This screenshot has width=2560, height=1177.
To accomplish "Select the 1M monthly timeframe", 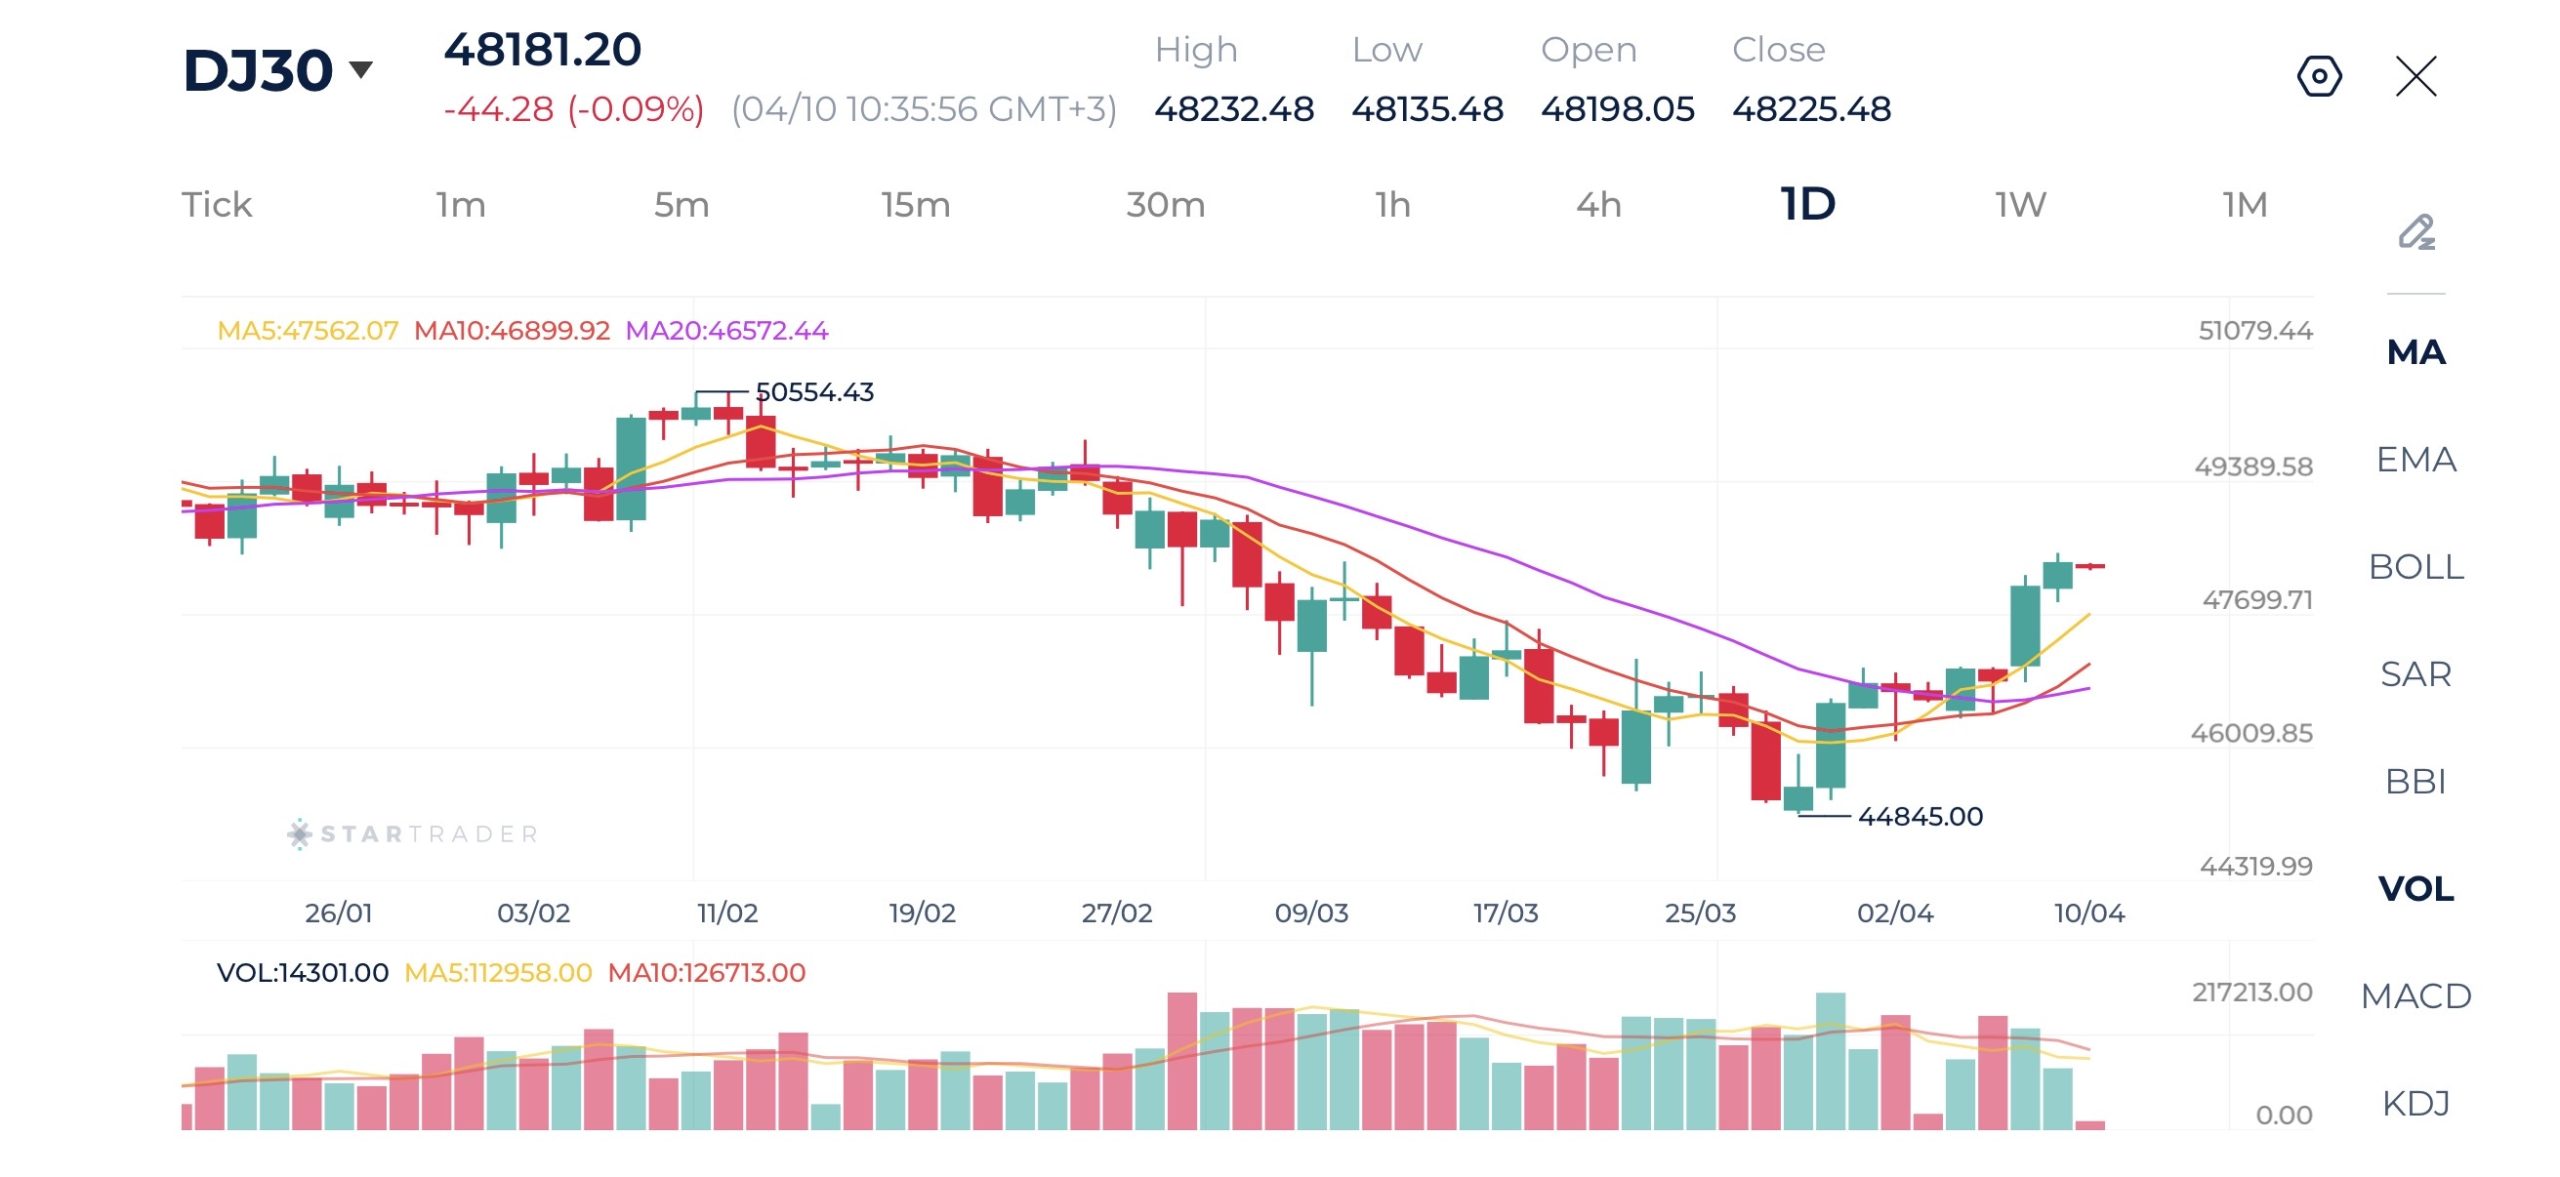I will 2244,205.
